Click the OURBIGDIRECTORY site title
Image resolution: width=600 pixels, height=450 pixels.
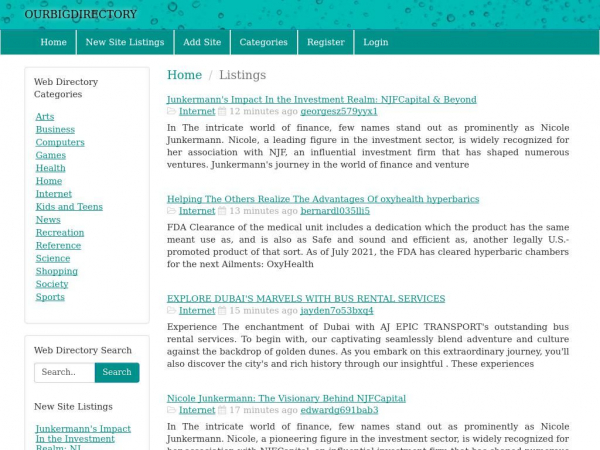tap(80, 14)
